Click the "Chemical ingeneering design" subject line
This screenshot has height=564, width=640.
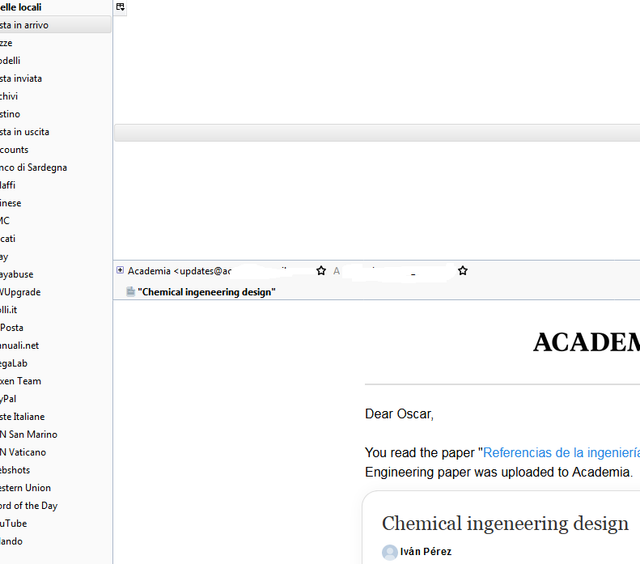[x=207, y=292]
